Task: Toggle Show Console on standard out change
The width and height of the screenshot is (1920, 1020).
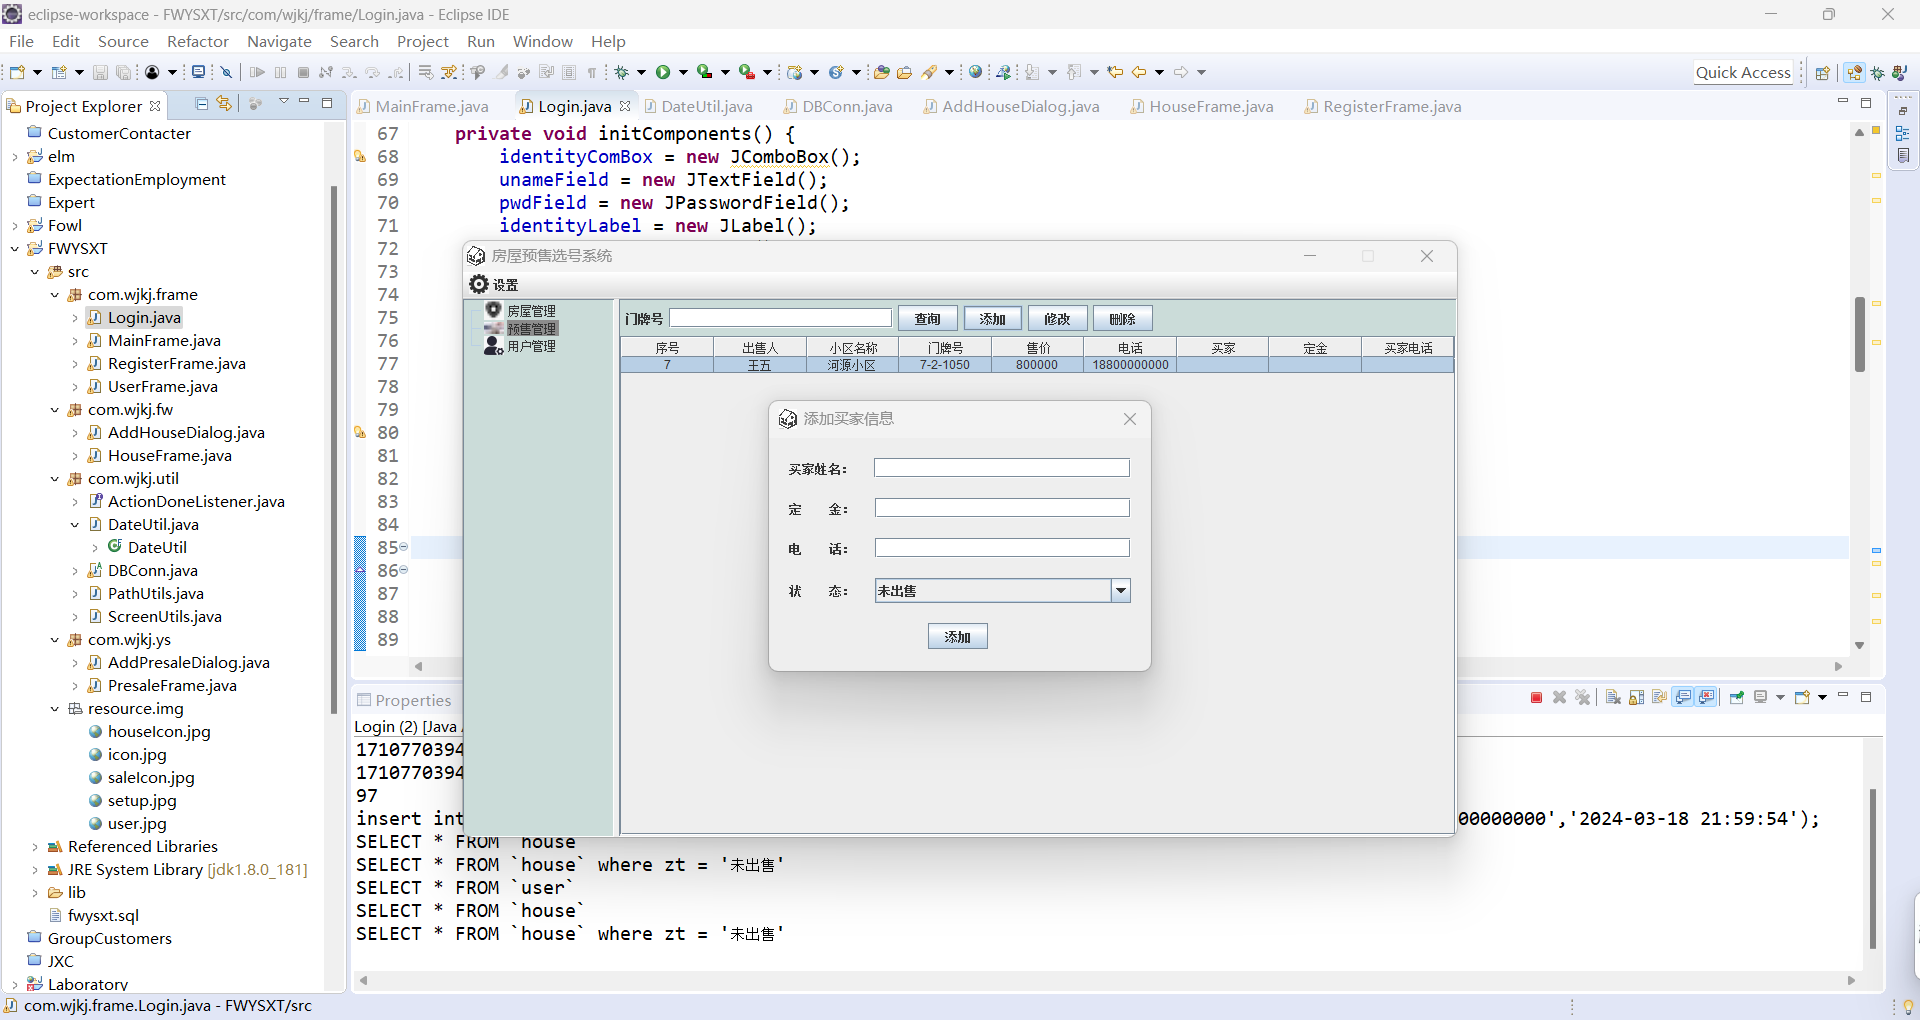Action: (1683, 697)
